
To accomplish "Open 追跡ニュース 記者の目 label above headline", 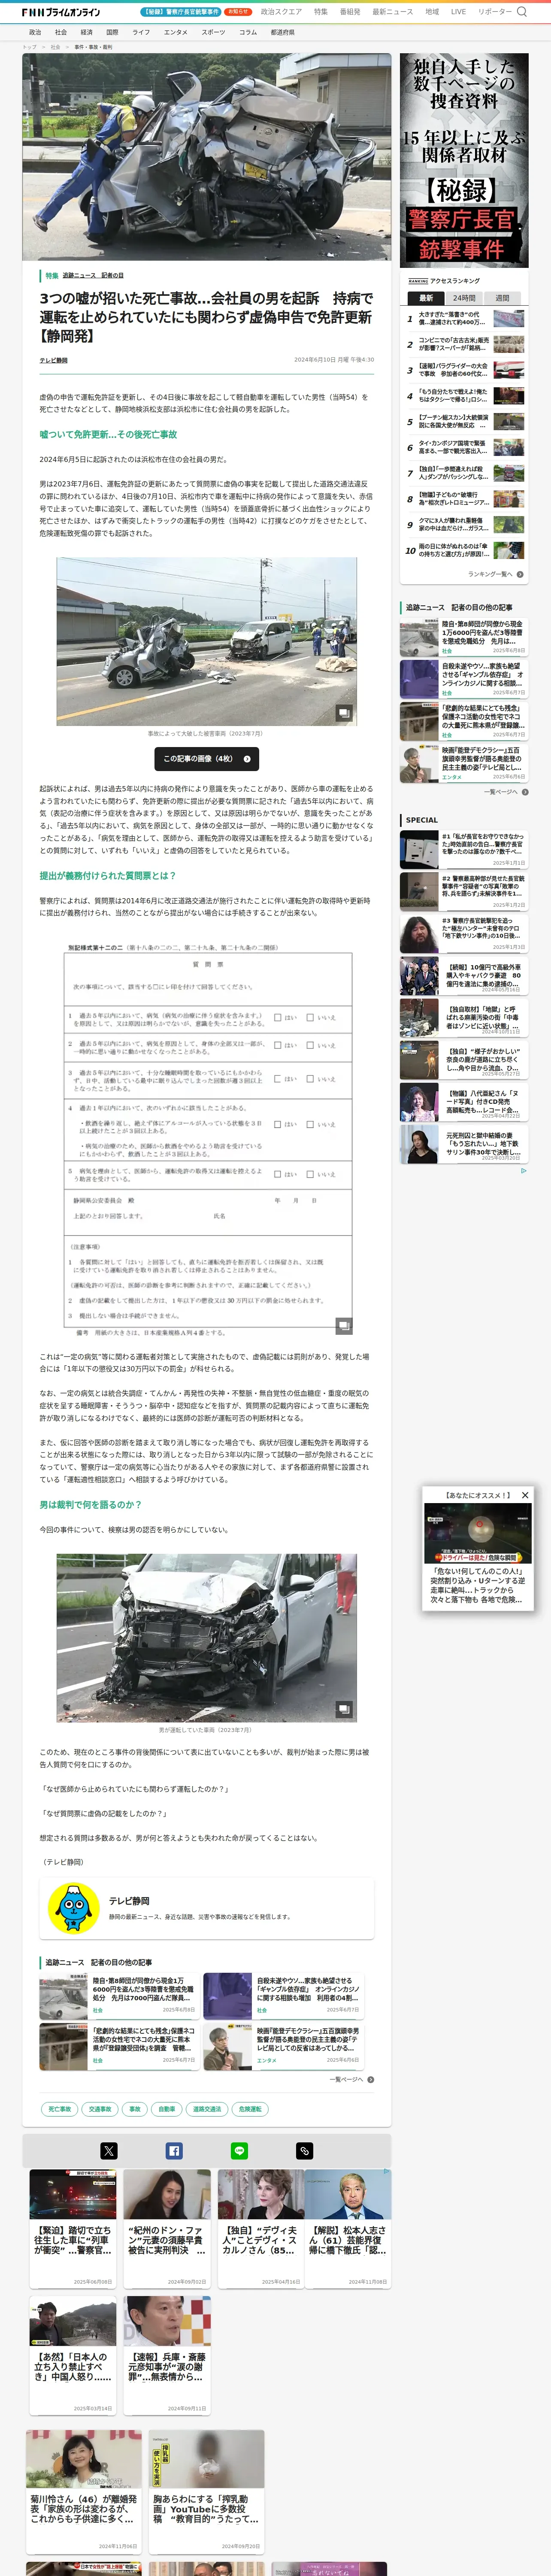I will coord(93,275).
